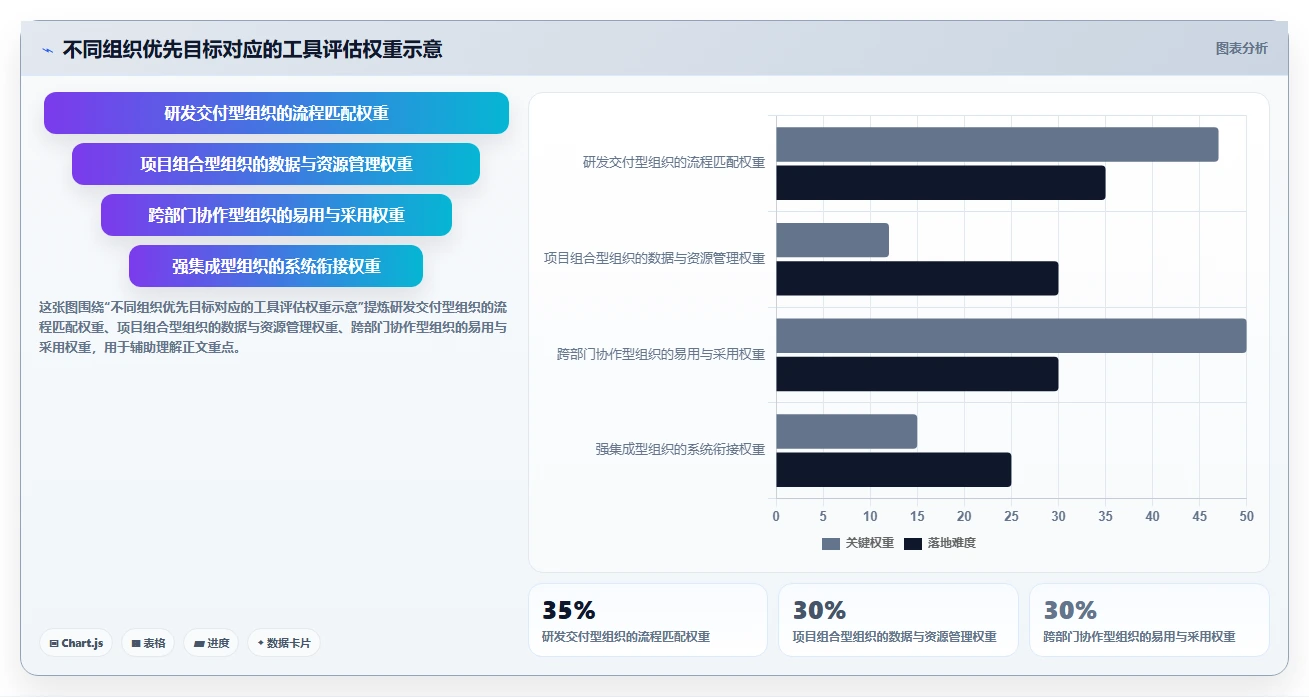Viewport: 1309px width, 697px height.
Task: Click the 表格 tag chip
Action: point(148,643)
